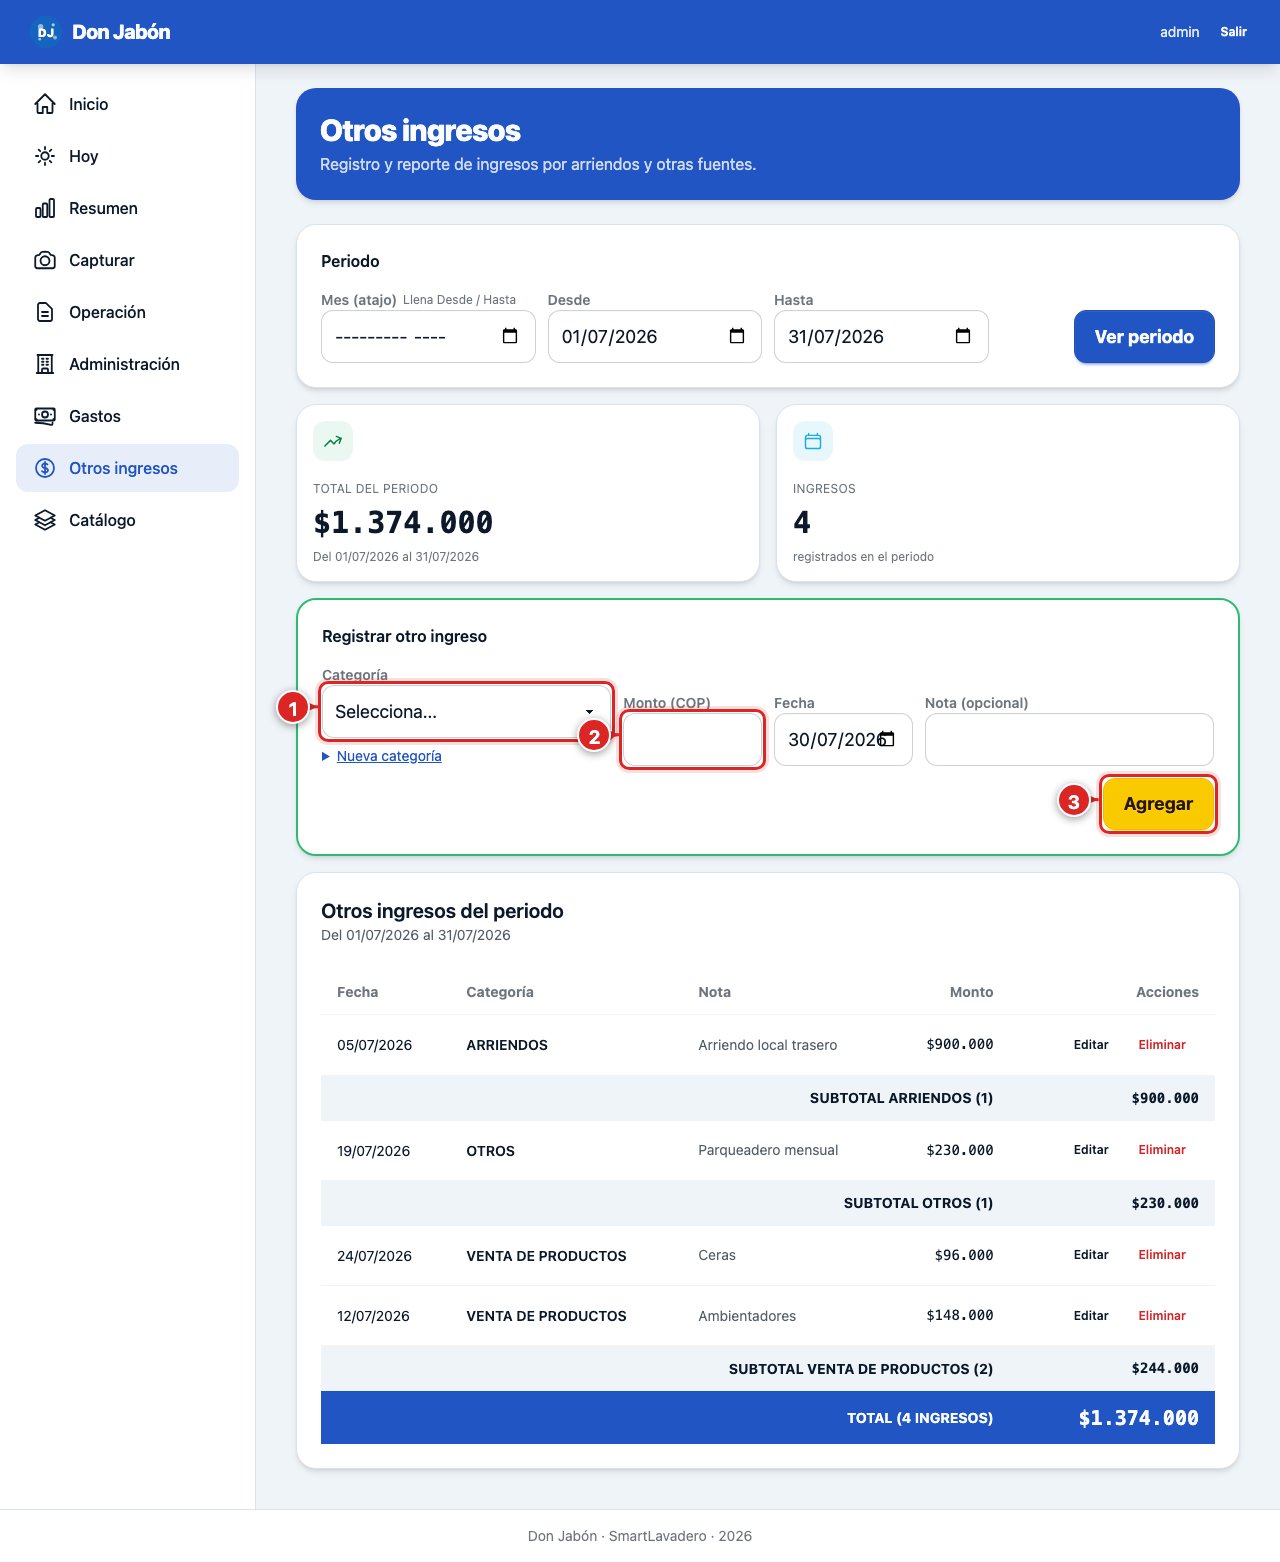Click Salir to log out
The height and width of the screenshot is (1562, 1280).
click(x=1233, y=32)
